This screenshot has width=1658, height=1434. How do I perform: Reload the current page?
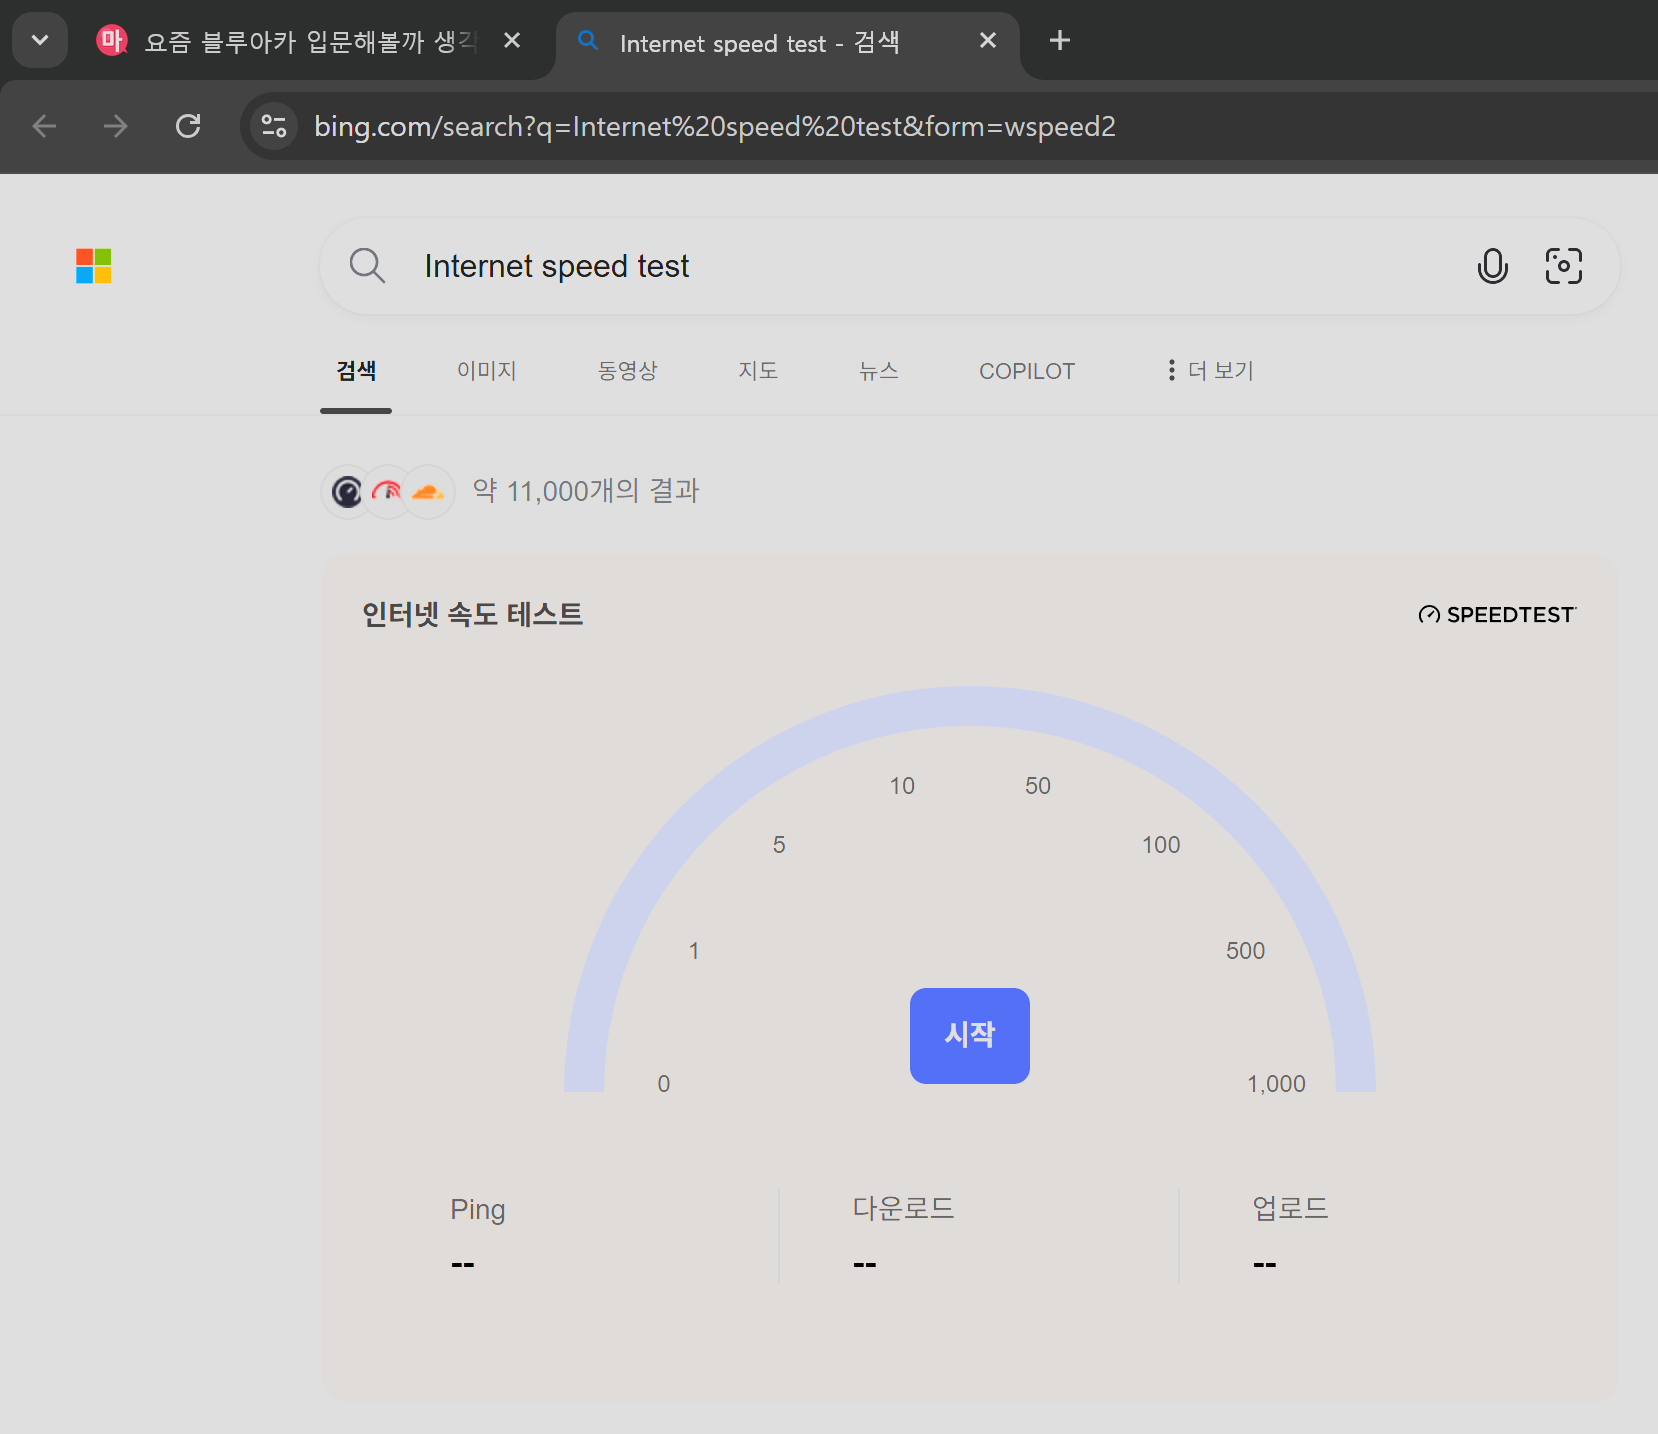coord(188,126)
